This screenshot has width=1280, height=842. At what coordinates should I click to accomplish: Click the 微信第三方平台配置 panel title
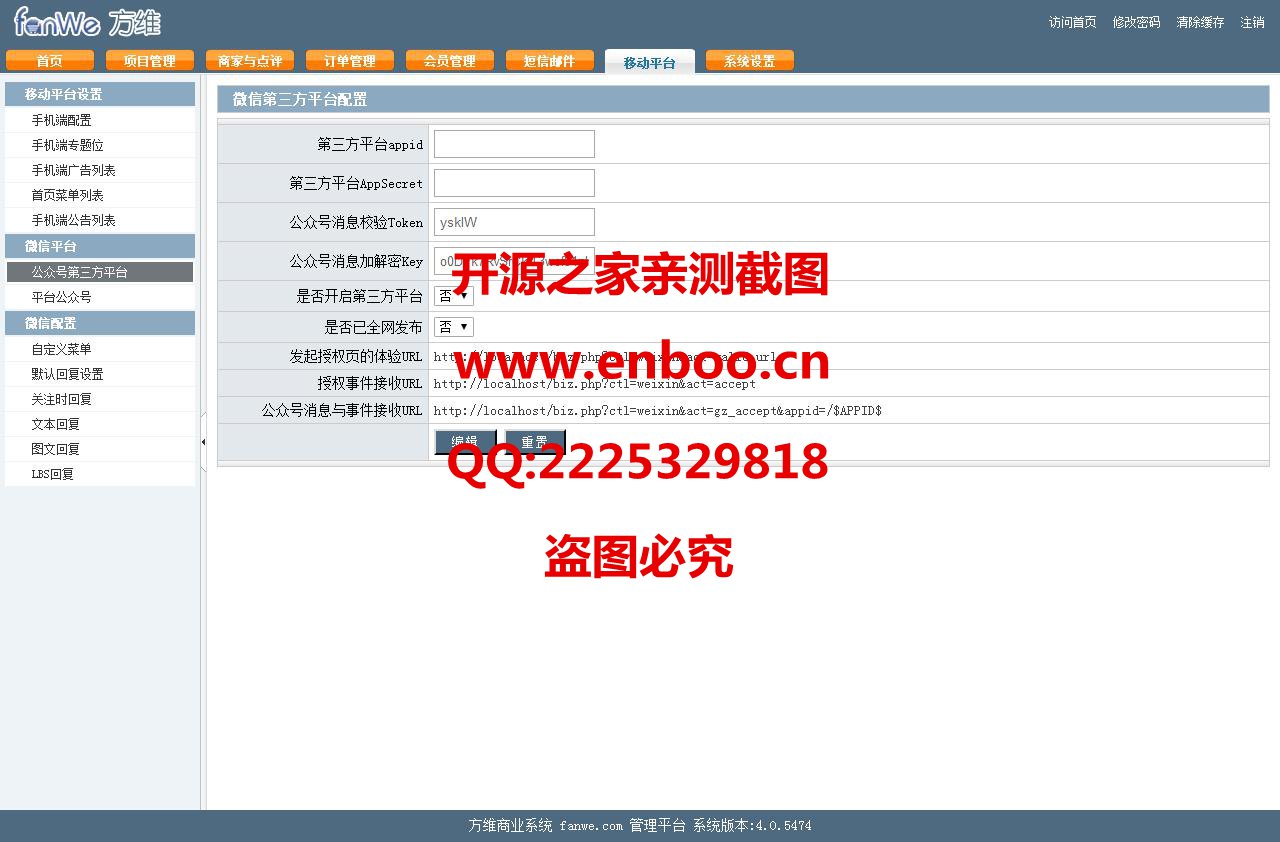pyautogui.click(x=300, y=99)
